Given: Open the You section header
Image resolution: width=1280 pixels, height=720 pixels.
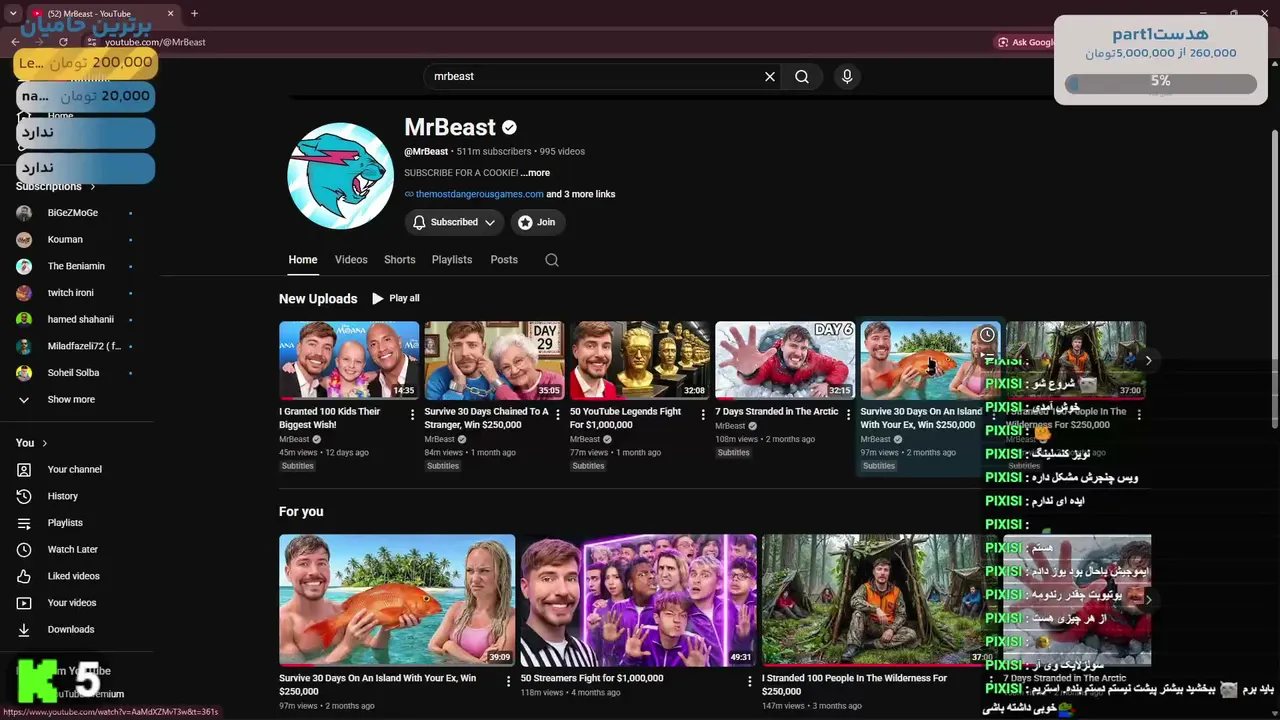Looking at the screenshot, I should pos(32,443).
